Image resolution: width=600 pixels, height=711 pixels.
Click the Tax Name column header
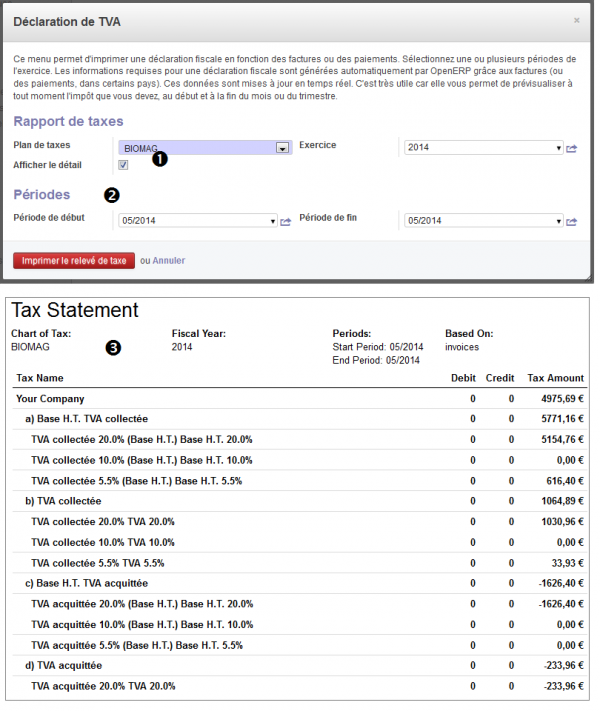point(39,379)
